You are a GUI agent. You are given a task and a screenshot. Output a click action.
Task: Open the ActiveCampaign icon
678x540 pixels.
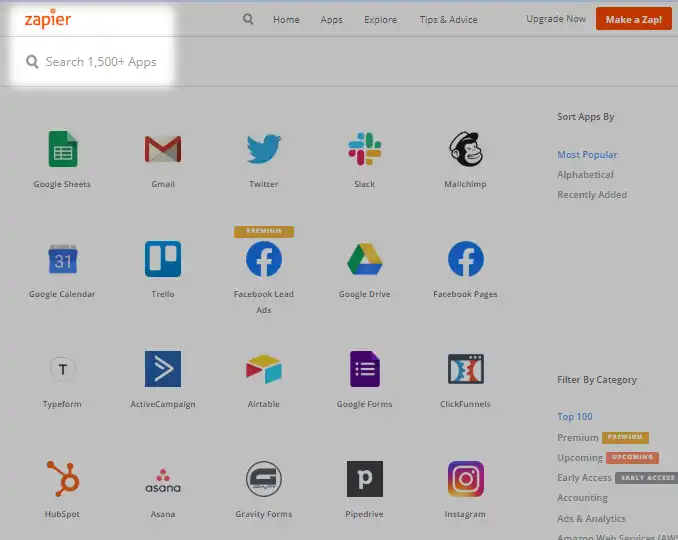pos(163,369)
